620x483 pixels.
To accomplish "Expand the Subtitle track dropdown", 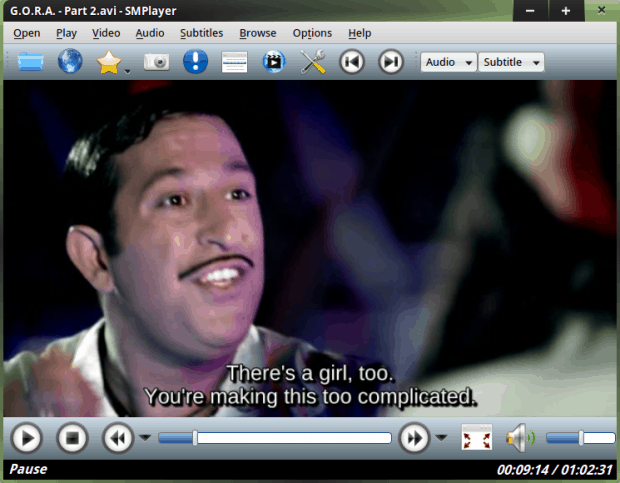I will coord(511,62).
